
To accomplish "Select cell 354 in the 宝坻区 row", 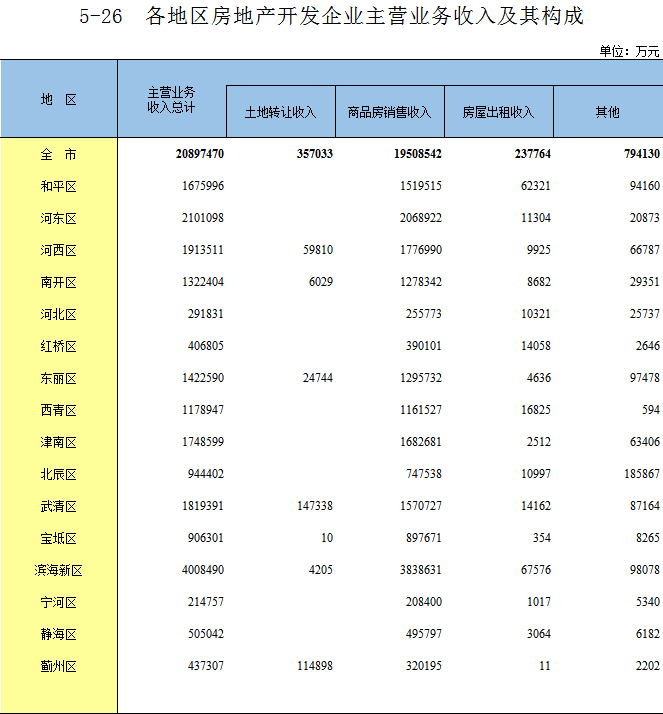I will [x=542, y=538].
